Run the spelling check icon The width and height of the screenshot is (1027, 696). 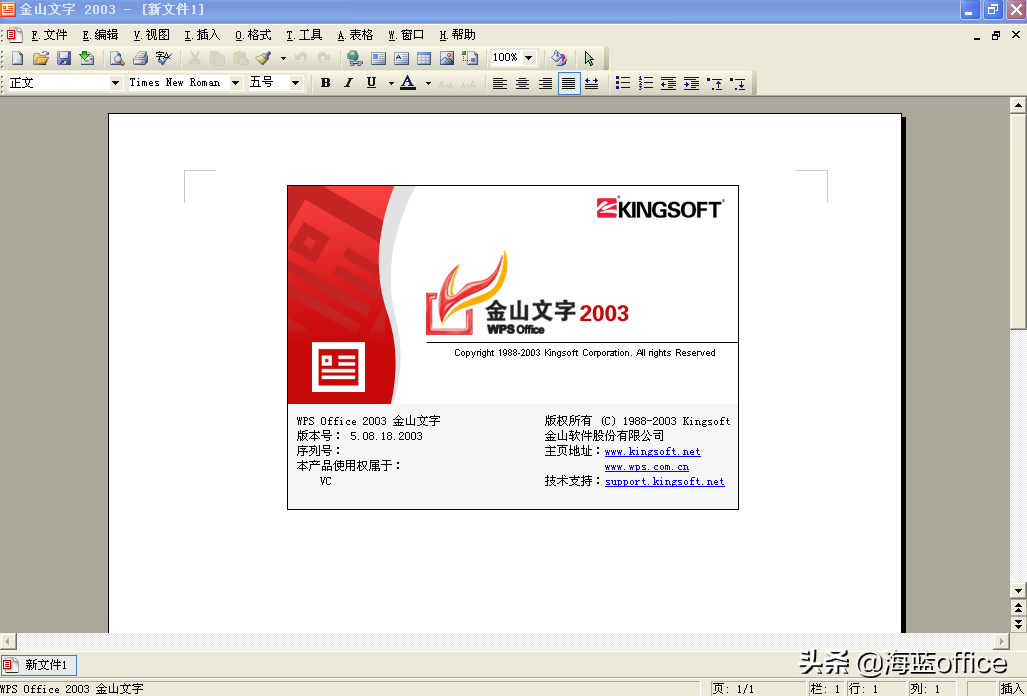coord(163,58)
